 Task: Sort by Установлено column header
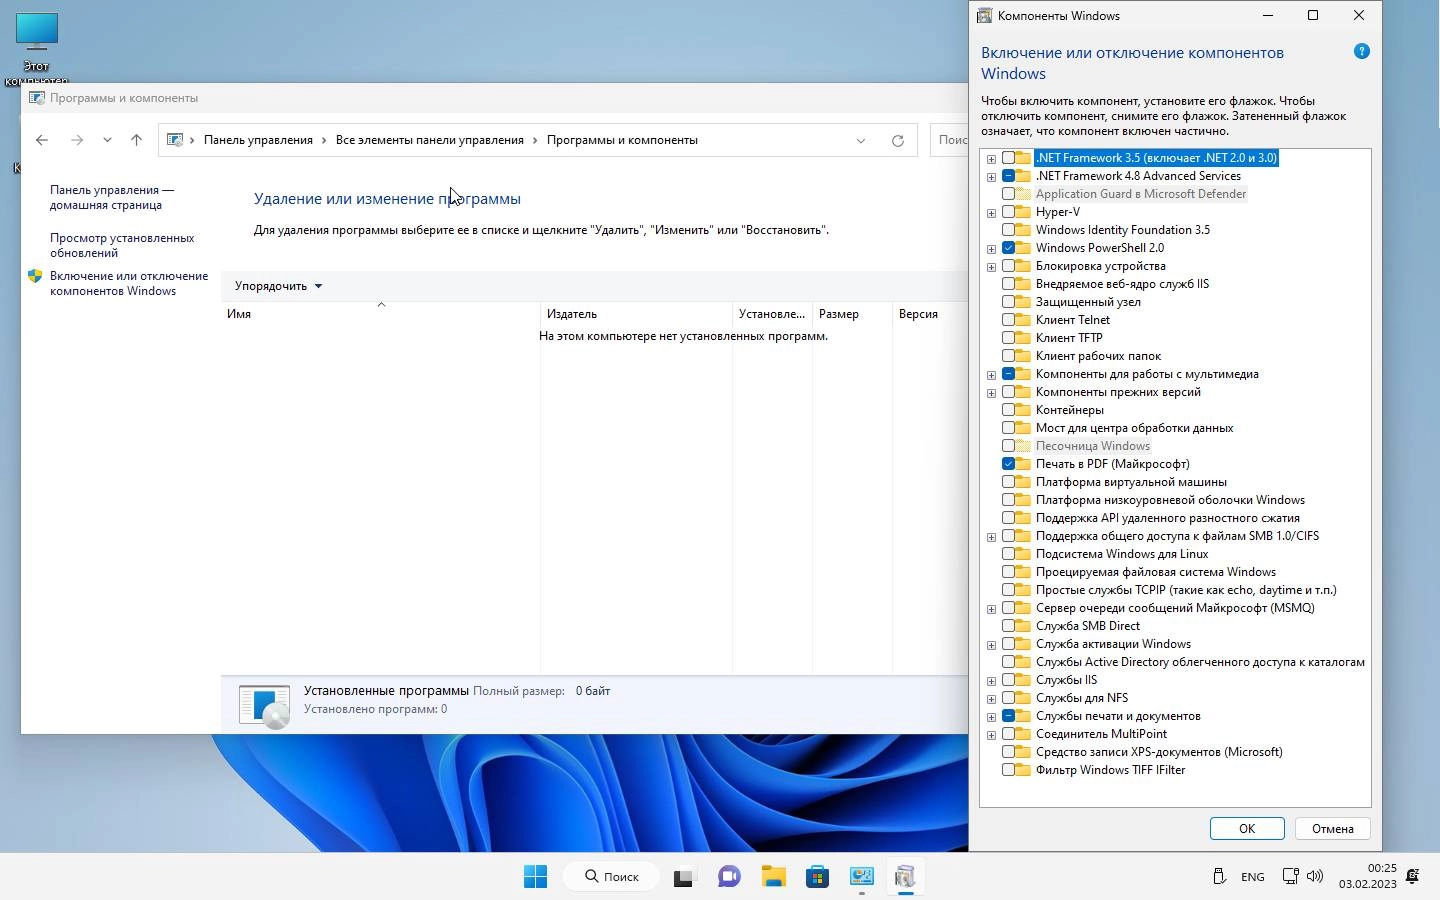772,314
